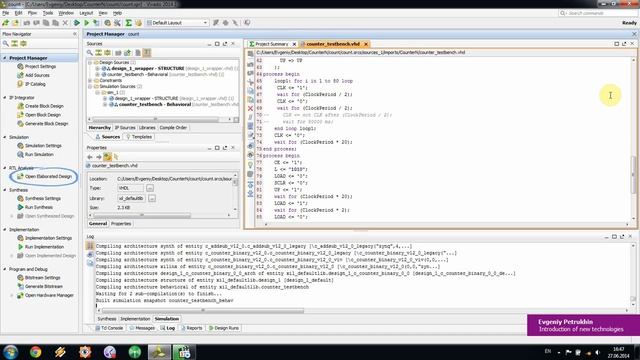The width and height of the screenshot is (640, 360).
Task: Click Generate Block Design
Action: [x=47, y=124]
